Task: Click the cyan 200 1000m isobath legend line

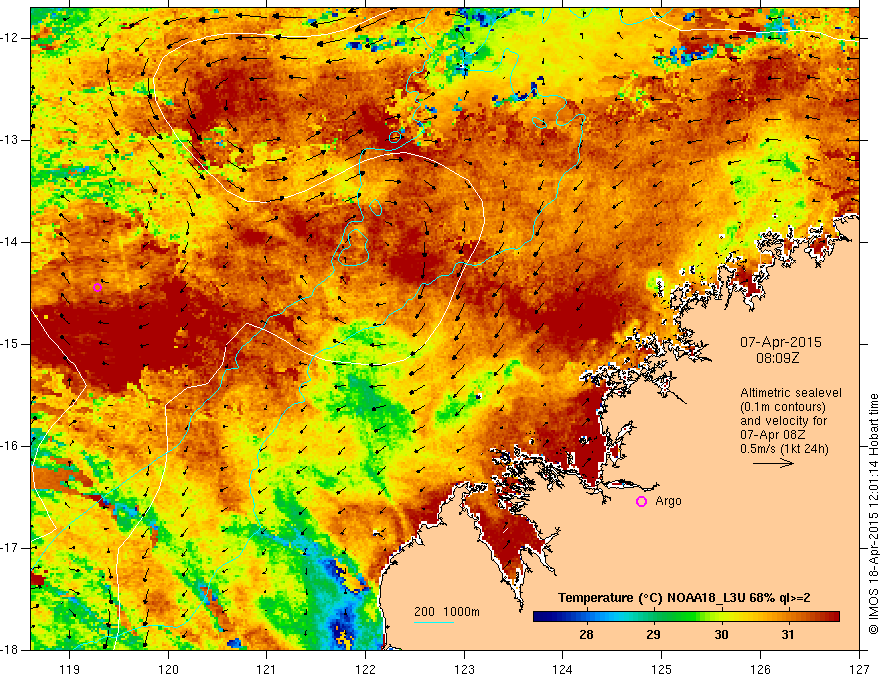Action: tap(434, 622)
